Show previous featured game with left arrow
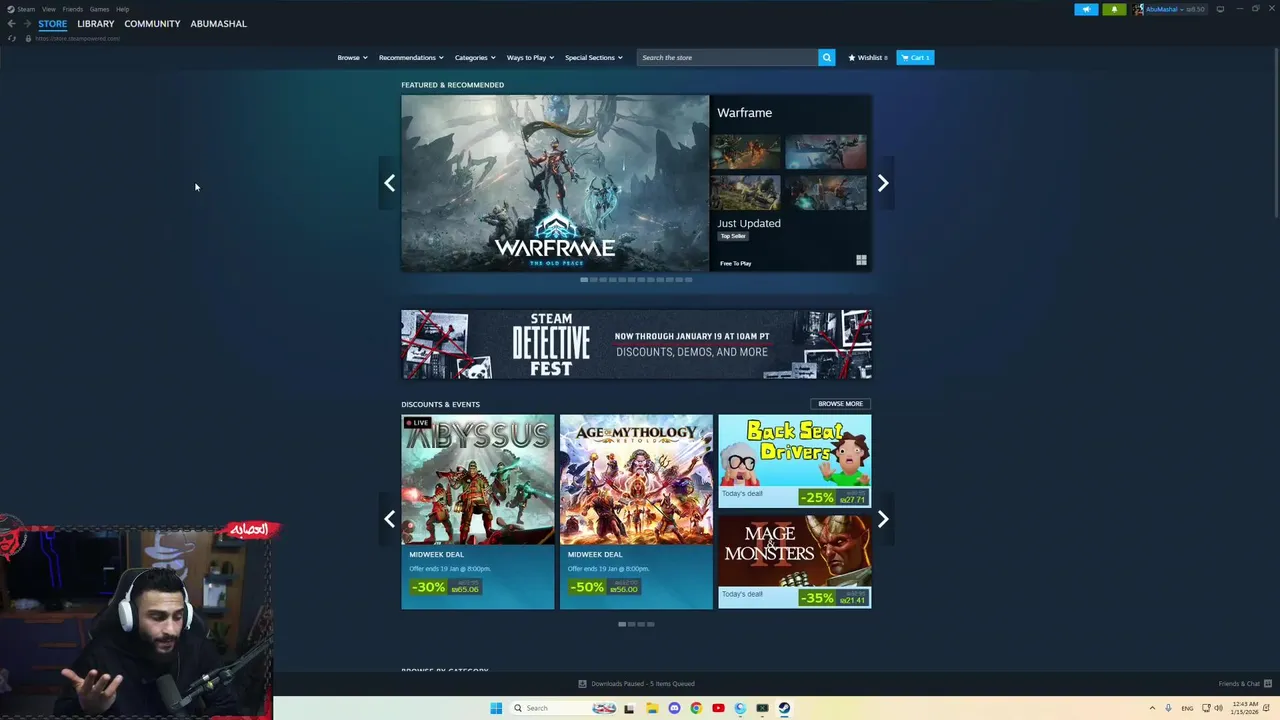This screenshot has height=720, width=1280. pos(389,183)
